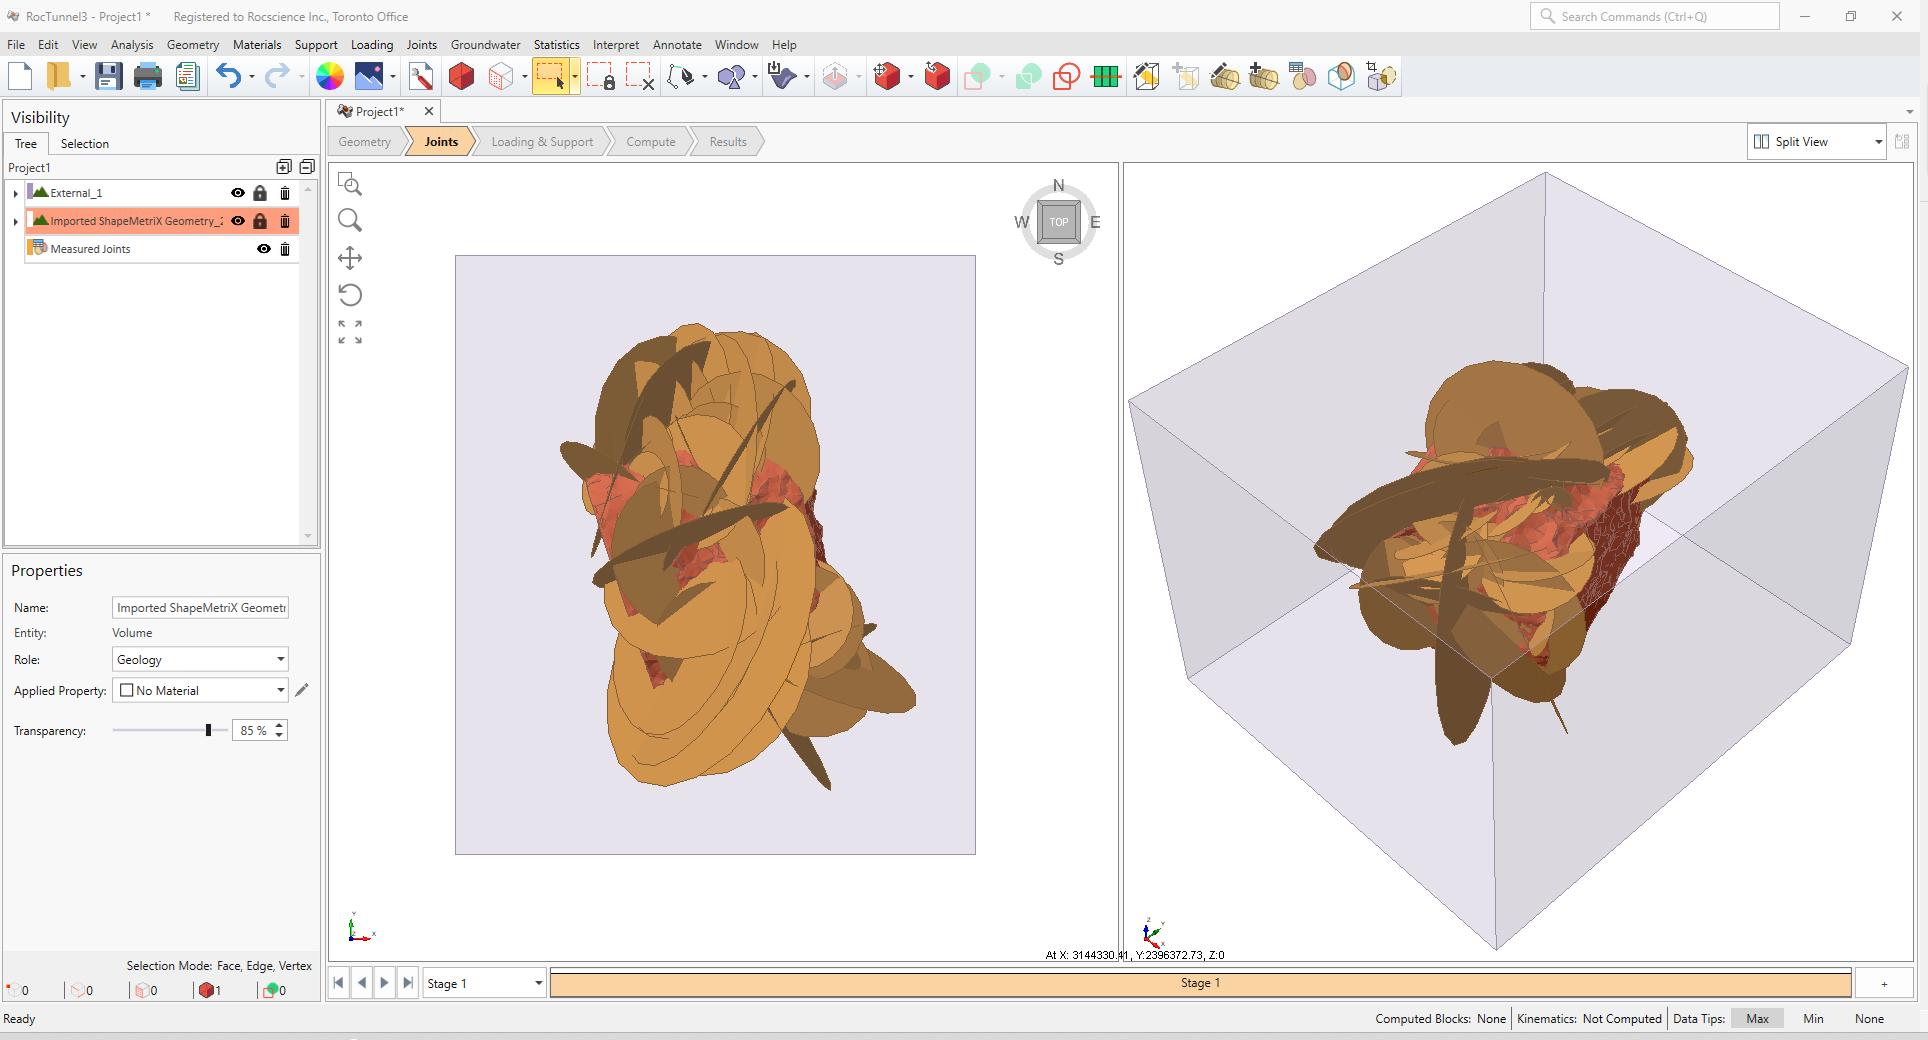This screenshot has width=1928, height=1040.
Task: Click the solid red cube icon
Action: (x=461, y=76)
